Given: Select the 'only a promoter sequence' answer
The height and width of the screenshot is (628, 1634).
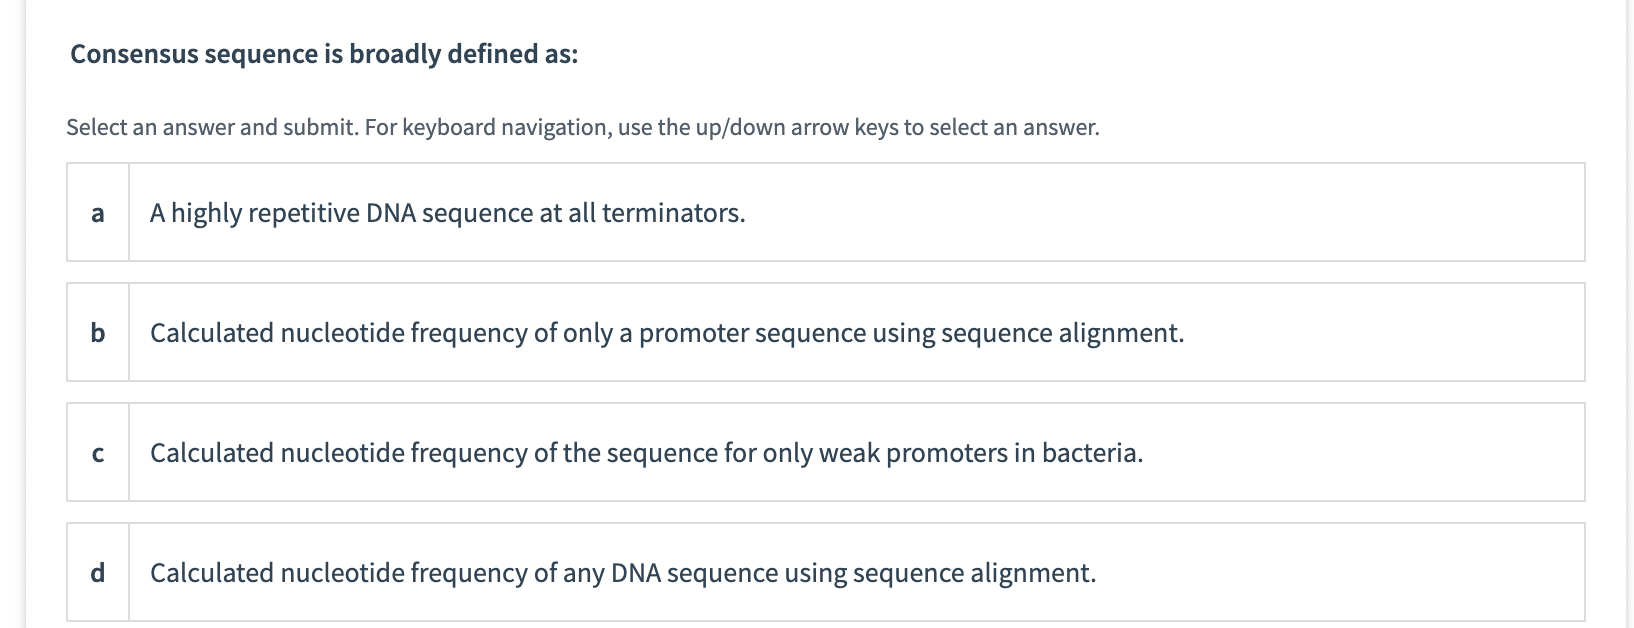Looking at the screenshot, I should [x=666, y=332].
